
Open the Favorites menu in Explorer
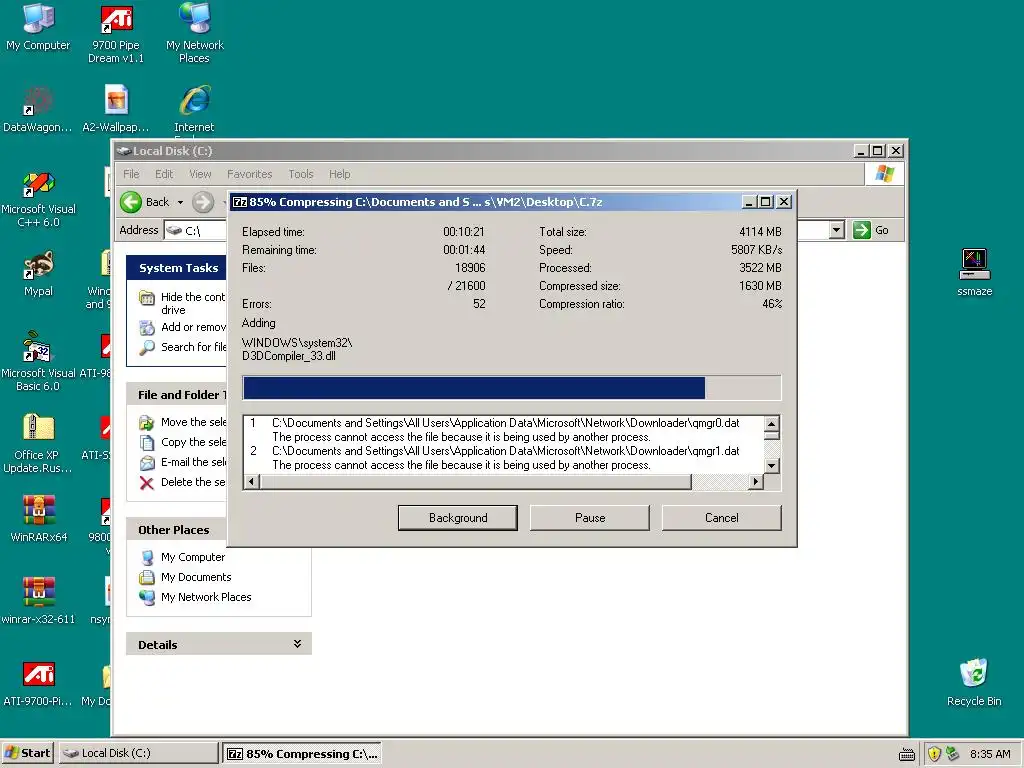[249, 174]
